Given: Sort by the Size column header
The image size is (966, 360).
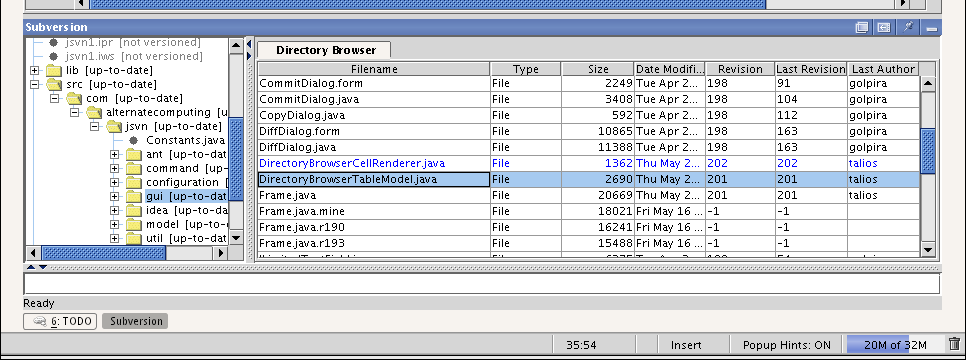Looking at the screenshot, I should point(598,69).
